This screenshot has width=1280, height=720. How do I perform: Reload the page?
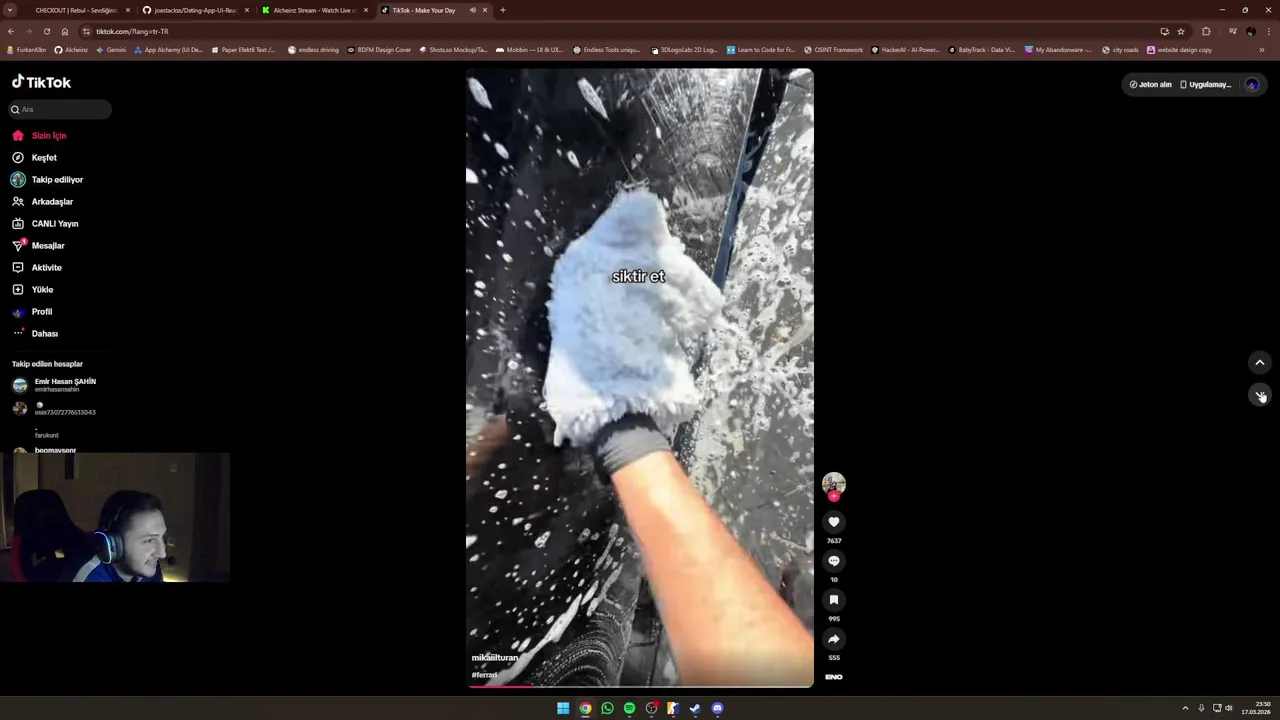click(x=46, y=31)
